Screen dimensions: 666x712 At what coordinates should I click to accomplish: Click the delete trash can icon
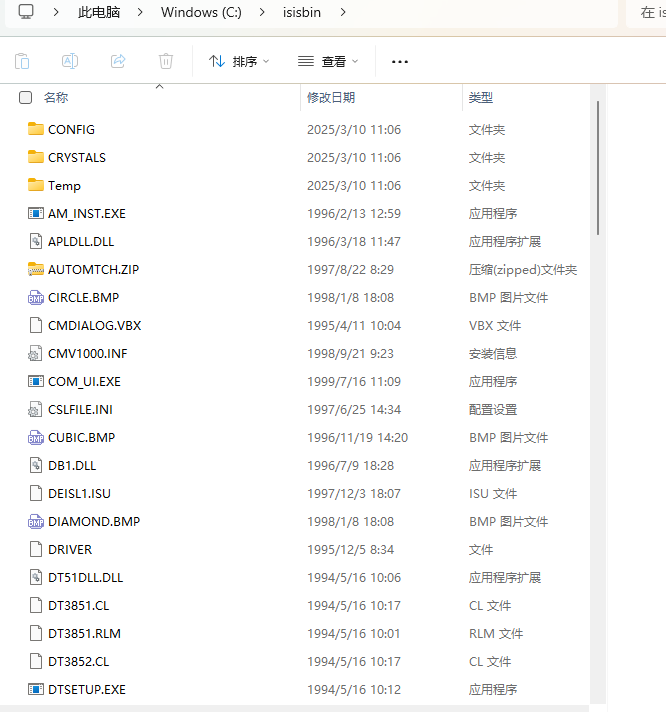166,61
